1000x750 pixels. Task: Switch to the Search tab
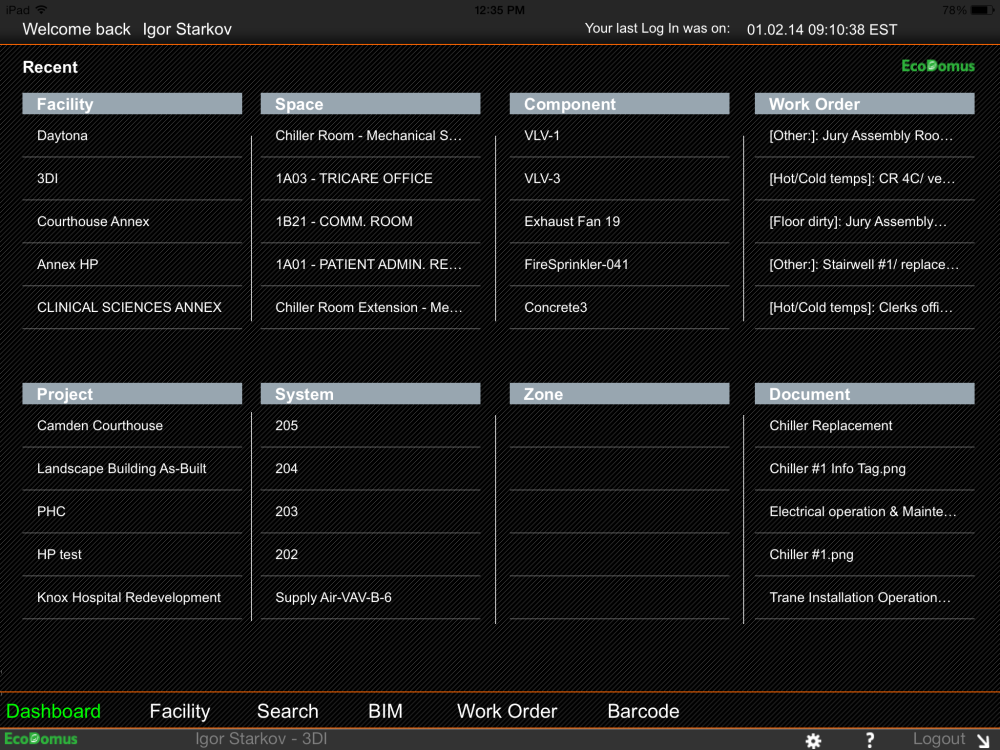(x=288, y=711)
